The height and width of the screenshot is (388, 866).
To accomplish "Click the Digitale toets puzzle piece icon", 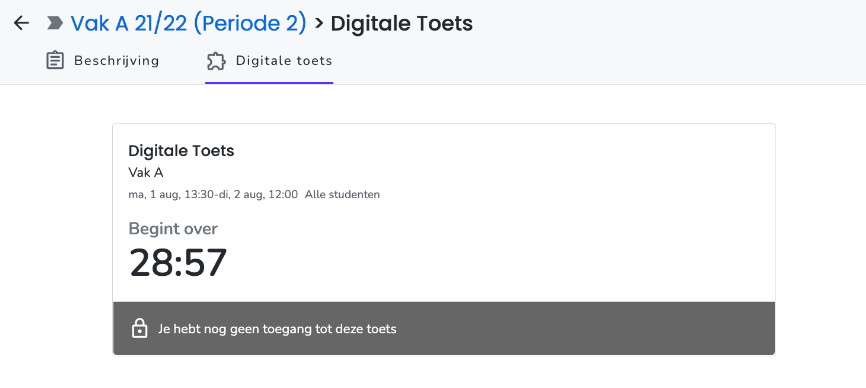I will point(216,61).
